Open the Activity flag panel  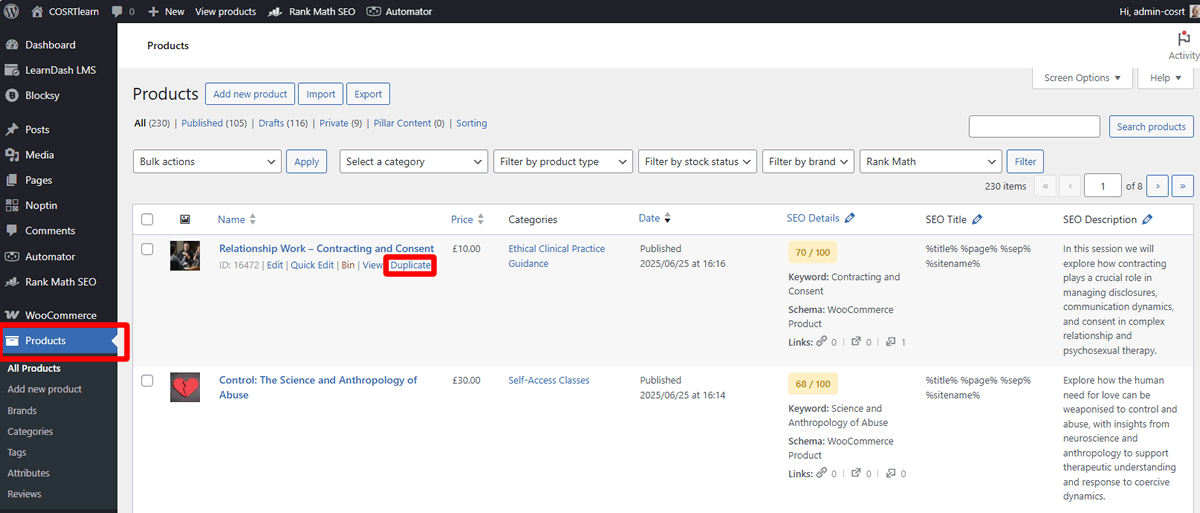tap(1183, 45)
